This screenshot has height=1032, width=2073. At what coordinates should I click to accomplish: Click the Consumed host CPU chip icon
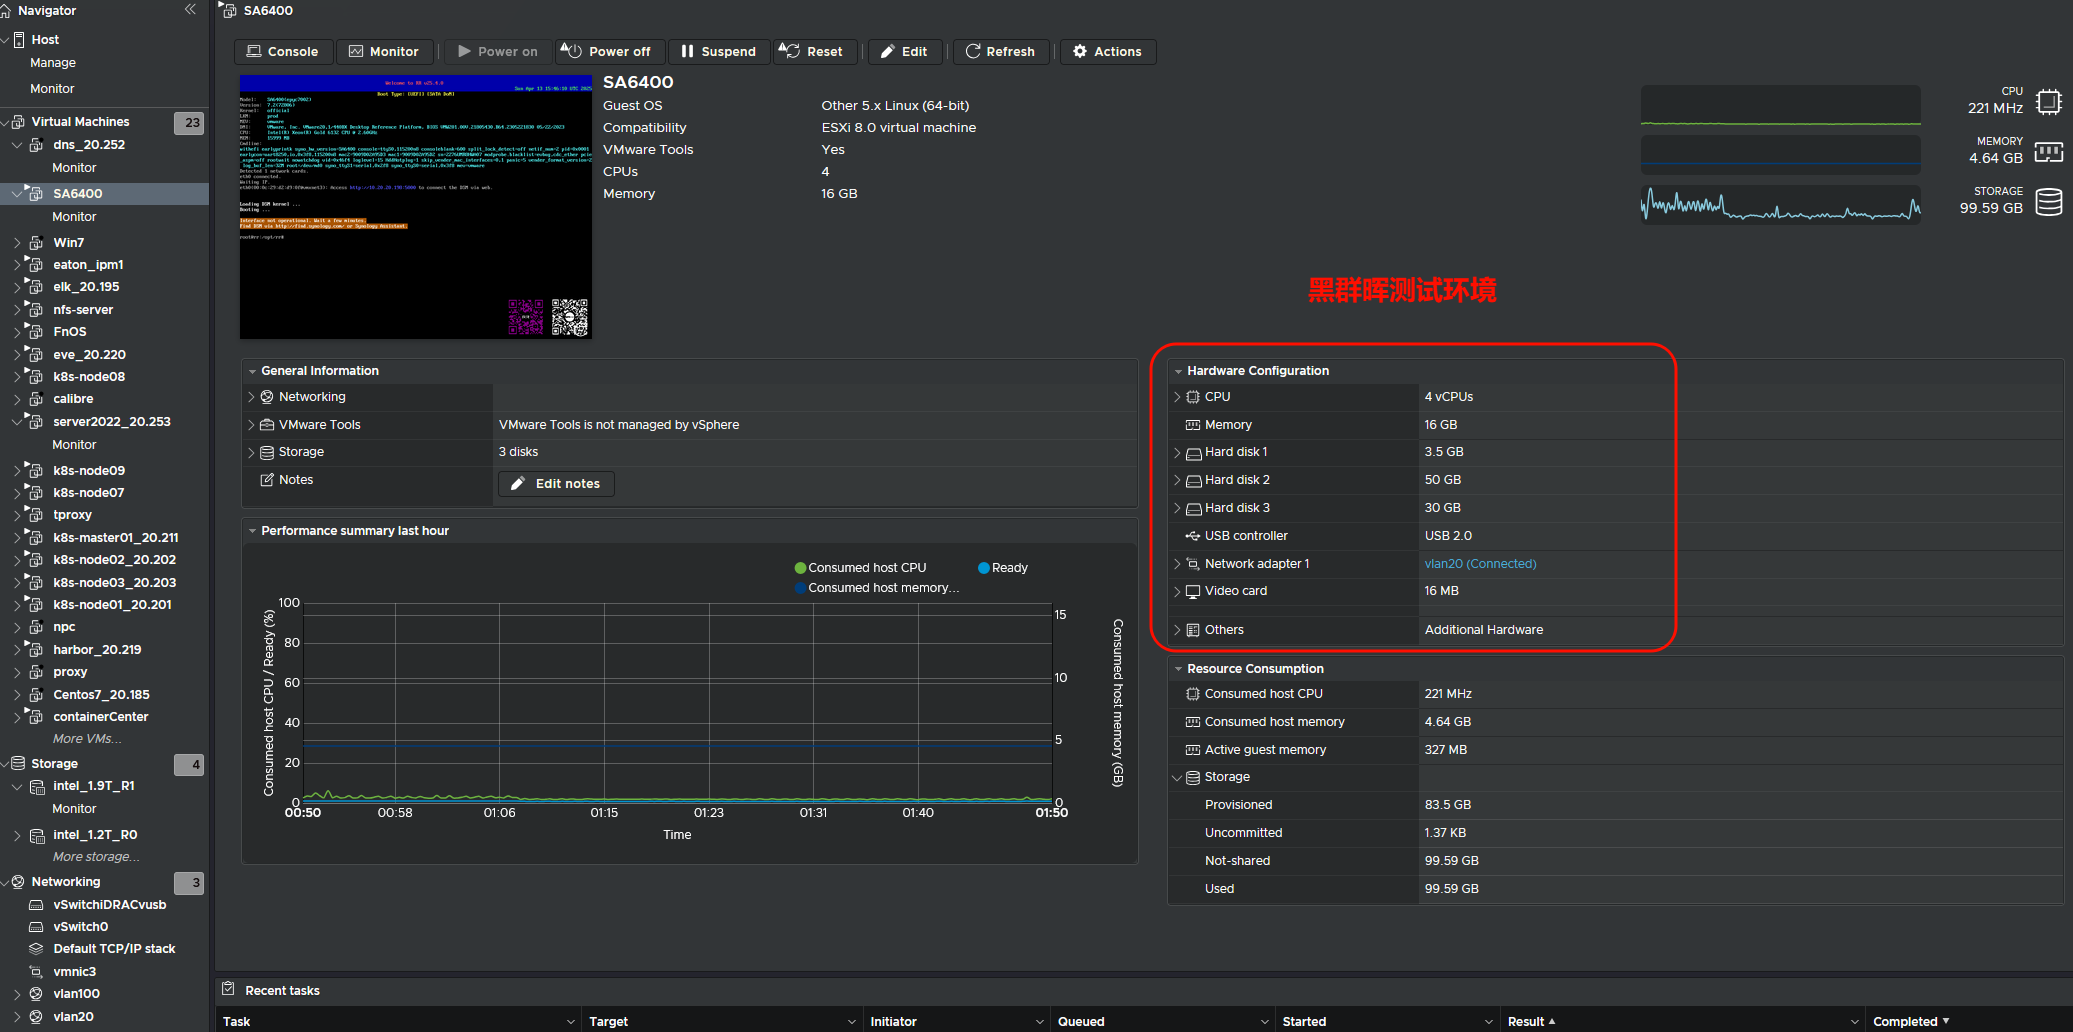click(1193, 694)
